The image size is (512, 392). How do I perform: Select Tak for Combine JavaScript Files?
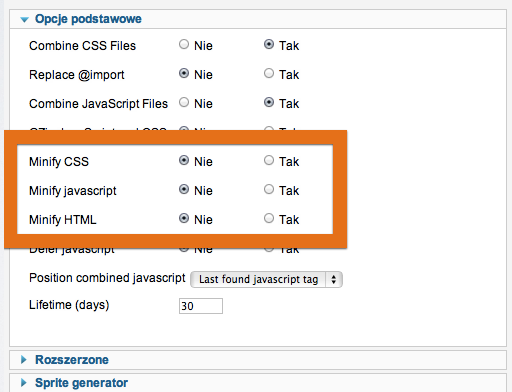tap(269, 102)
